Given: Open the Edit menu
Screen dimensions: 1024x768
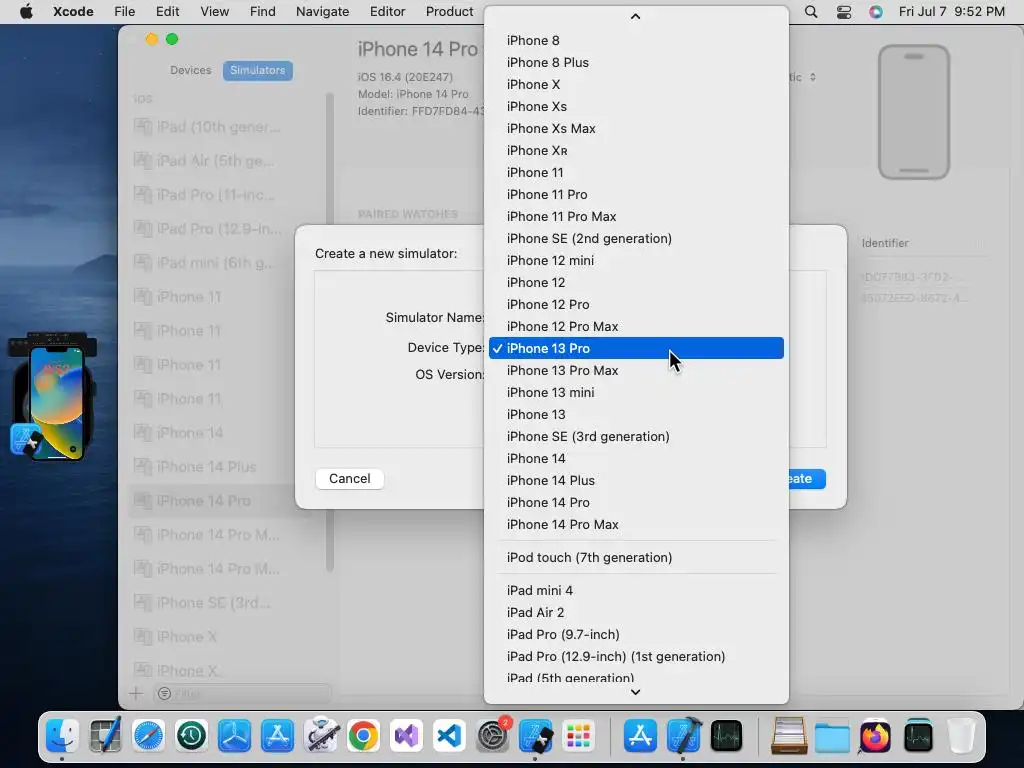Looking at the screenshot, I should tap(167, 12).
